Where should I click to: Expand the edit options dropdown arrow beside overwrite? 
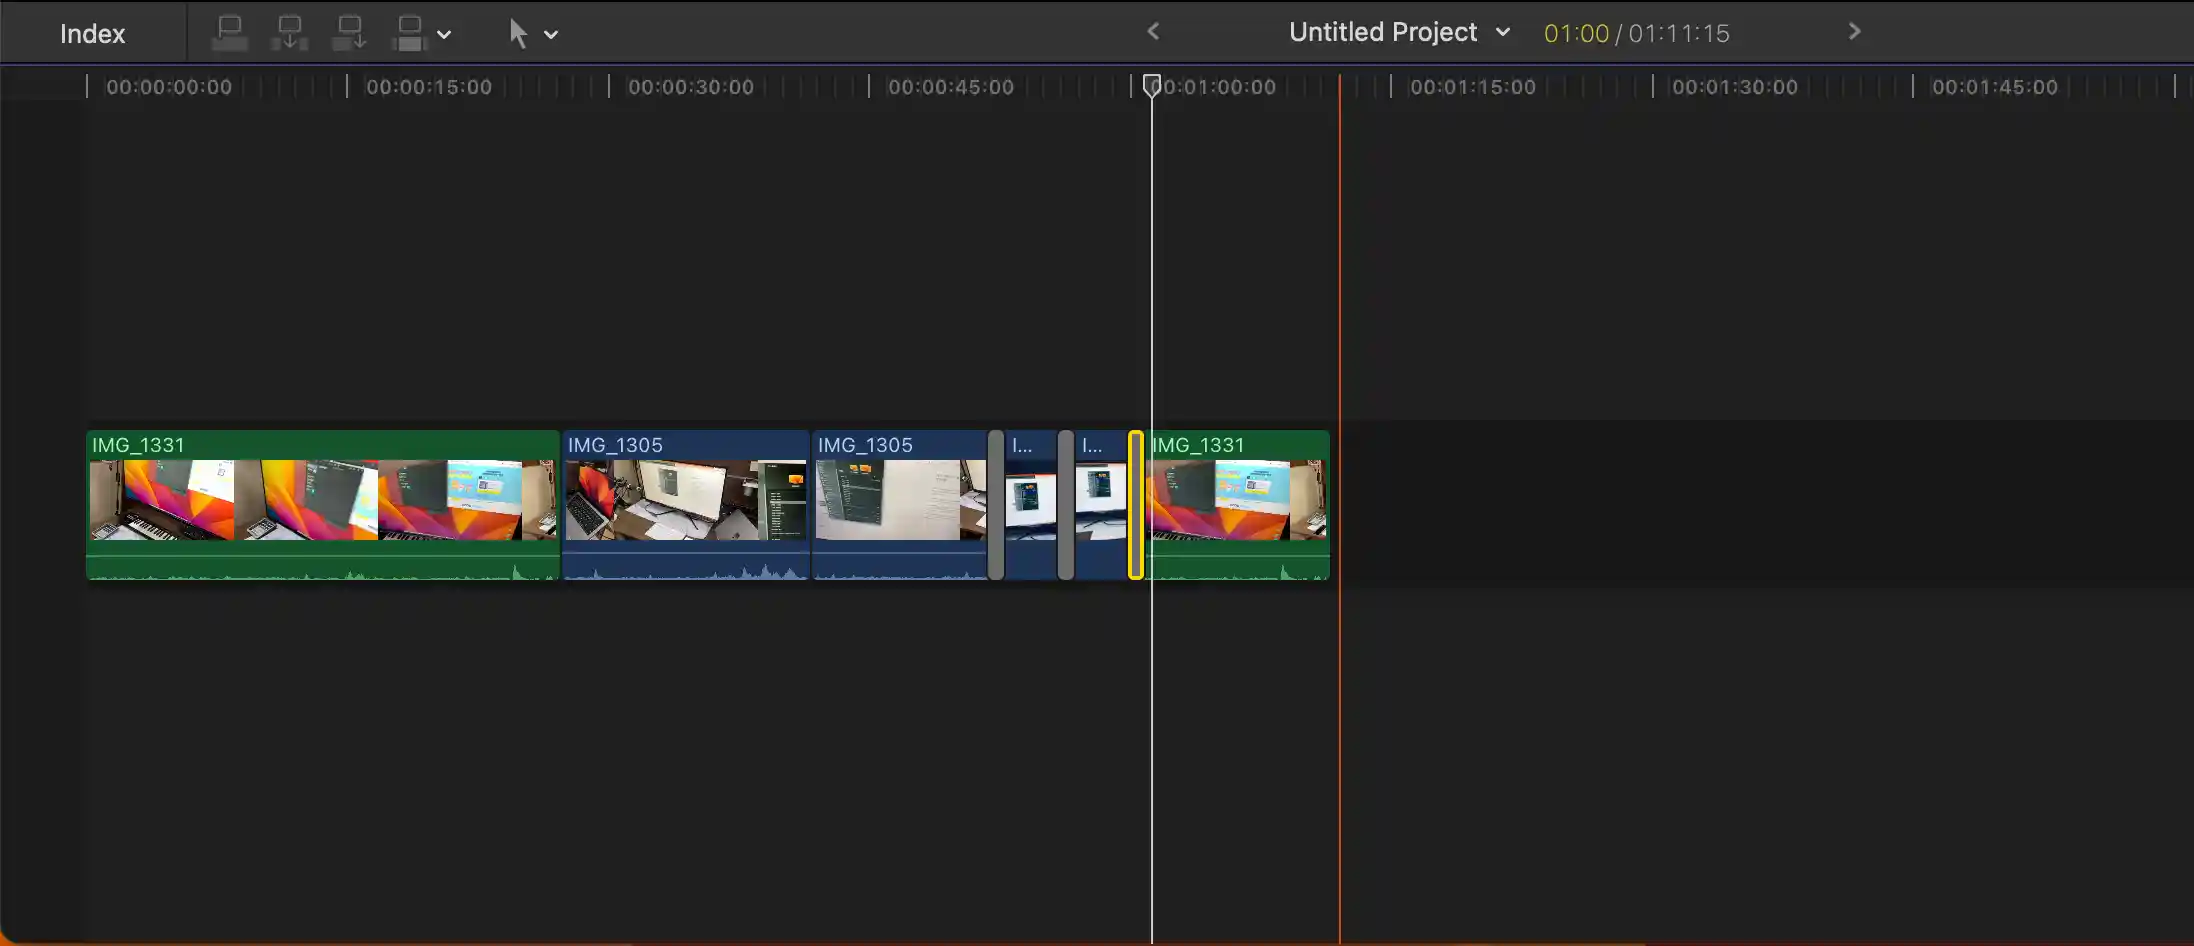pos(444,34)
